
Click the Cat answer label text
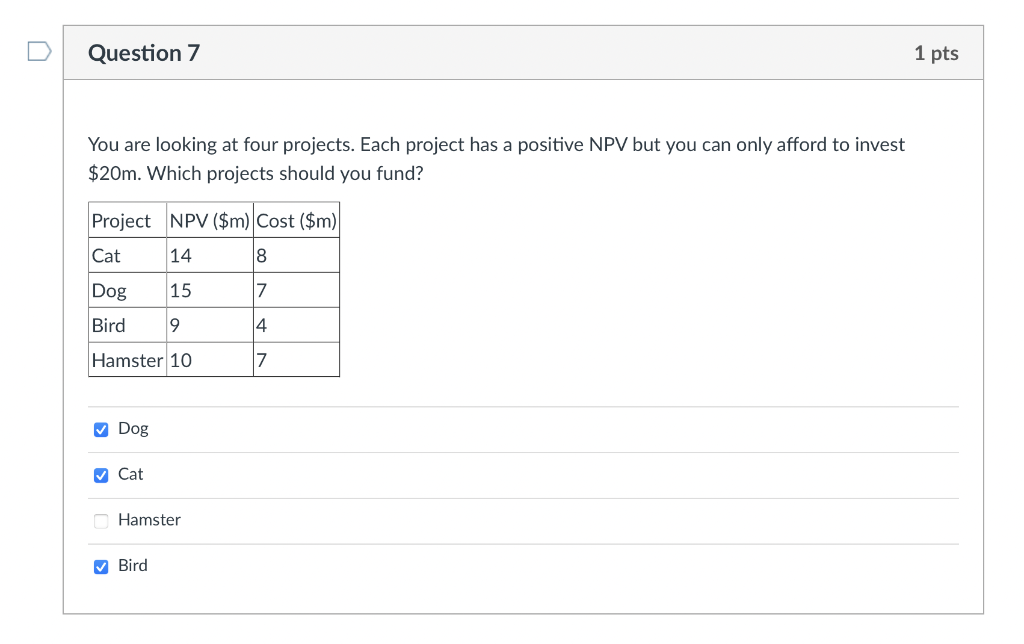coord(131,474)
